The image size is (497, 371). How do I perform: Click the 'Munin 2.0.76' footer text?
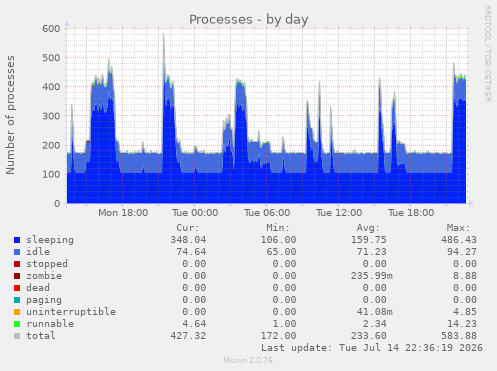click(248, 360)
